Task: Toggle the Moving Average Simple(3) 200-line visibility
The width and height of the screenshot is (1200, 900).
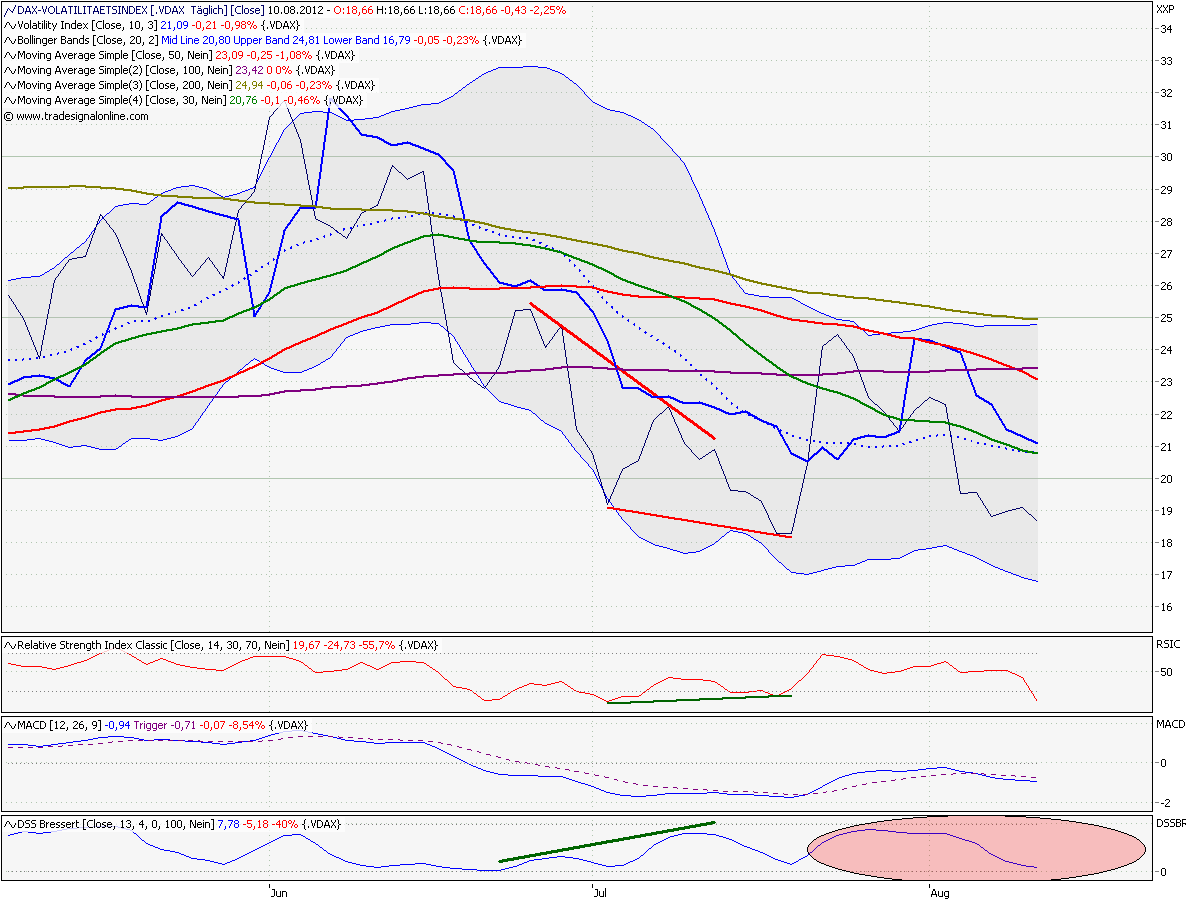Action: 8,85
